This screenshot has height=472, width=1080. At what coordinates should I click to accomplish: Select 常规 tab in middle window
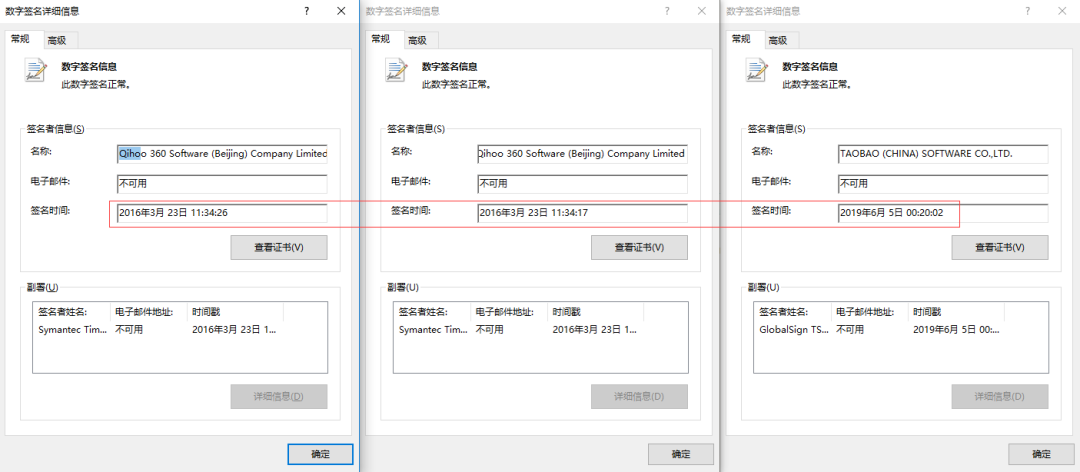[x=385, y=39]
